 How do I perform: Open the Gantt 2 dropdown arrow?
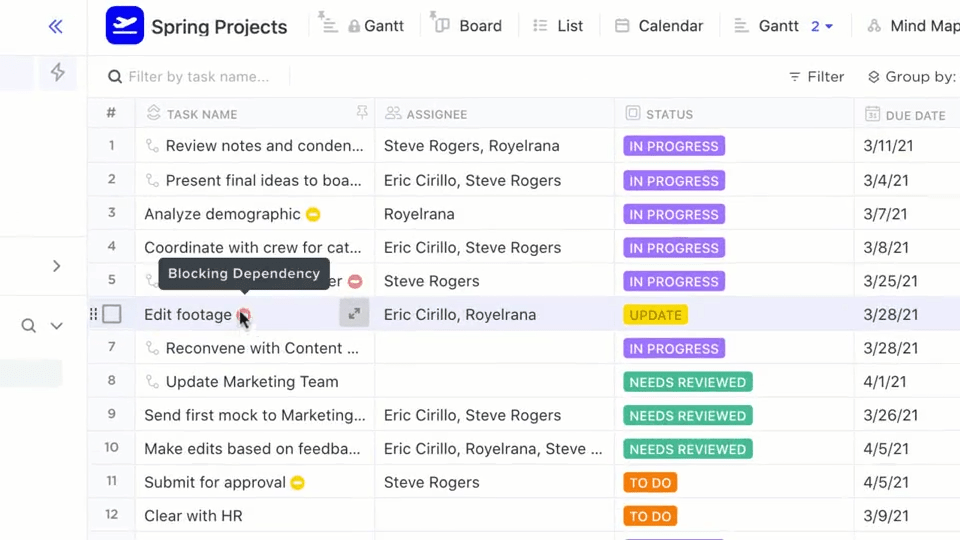829,26
